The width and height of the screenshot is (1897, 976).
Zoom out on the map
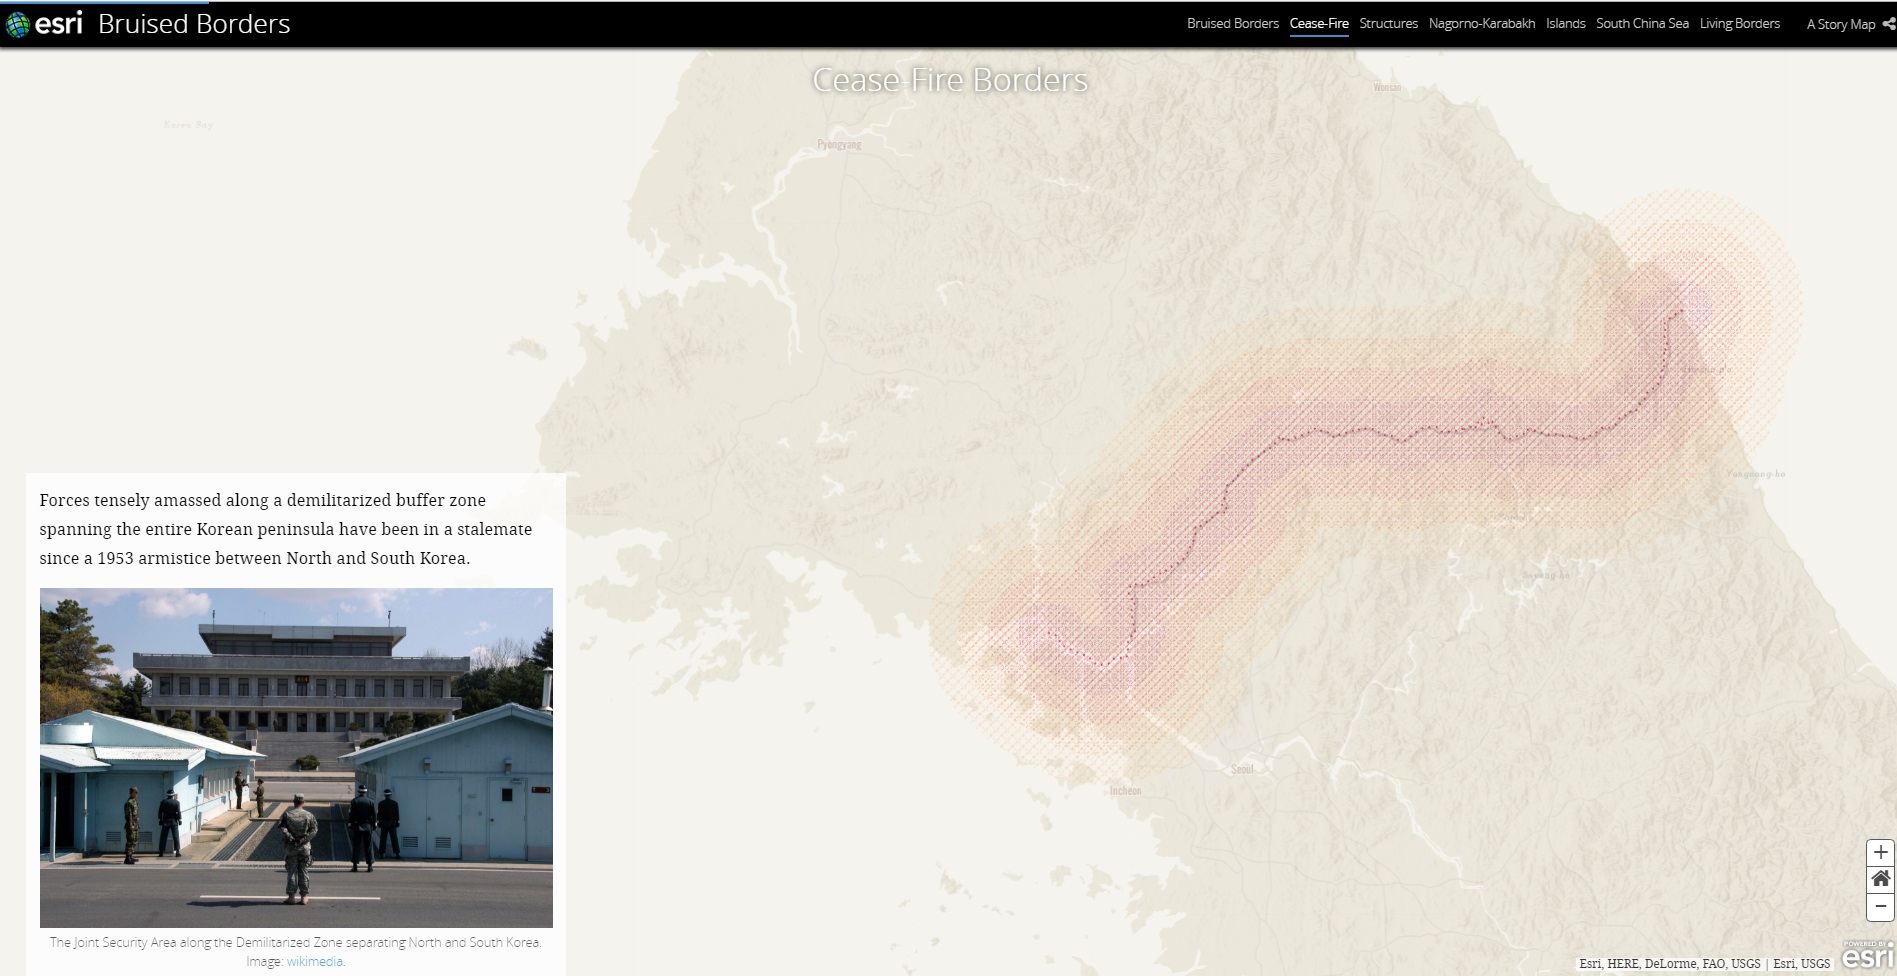[x=1880, y=906]
